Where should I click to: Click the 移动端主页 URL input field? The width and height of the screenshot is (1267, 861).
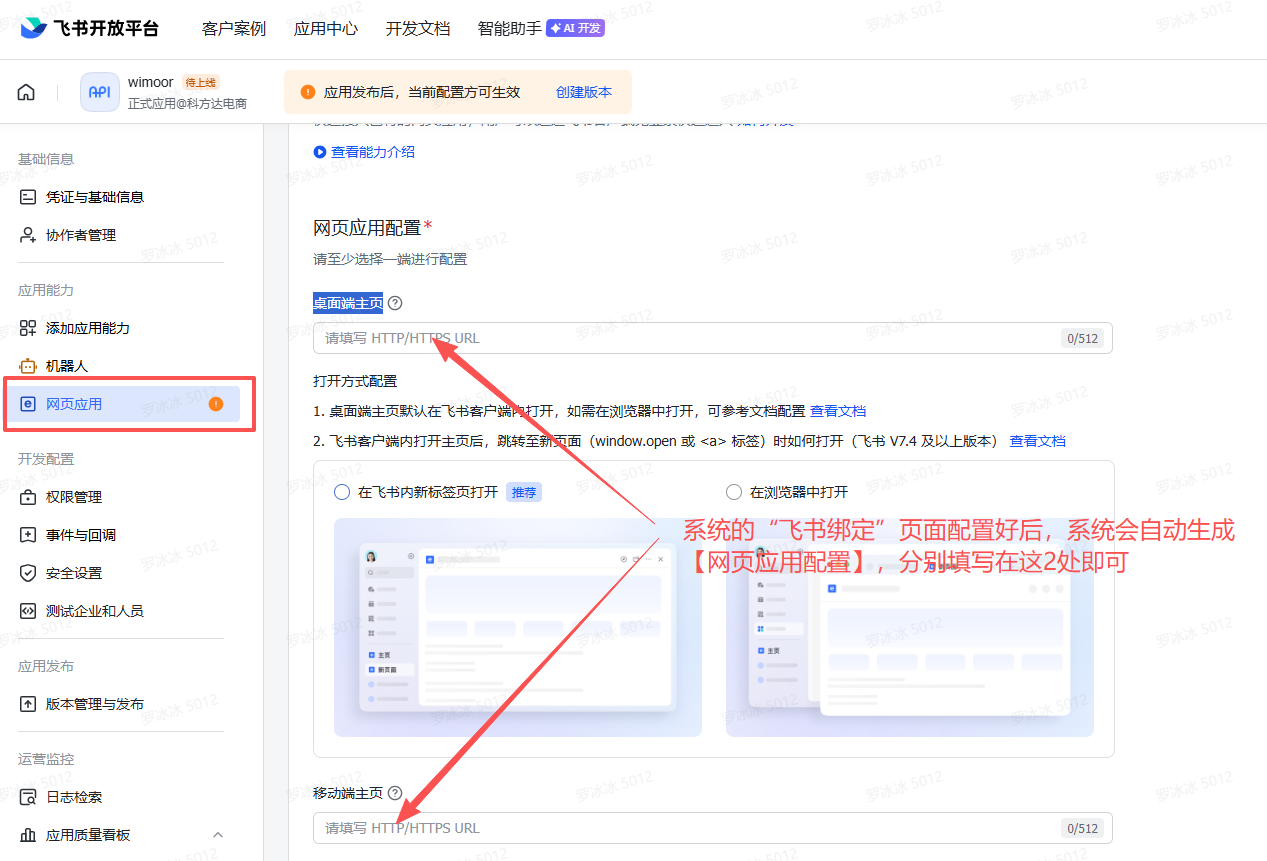tap(690, 828)
